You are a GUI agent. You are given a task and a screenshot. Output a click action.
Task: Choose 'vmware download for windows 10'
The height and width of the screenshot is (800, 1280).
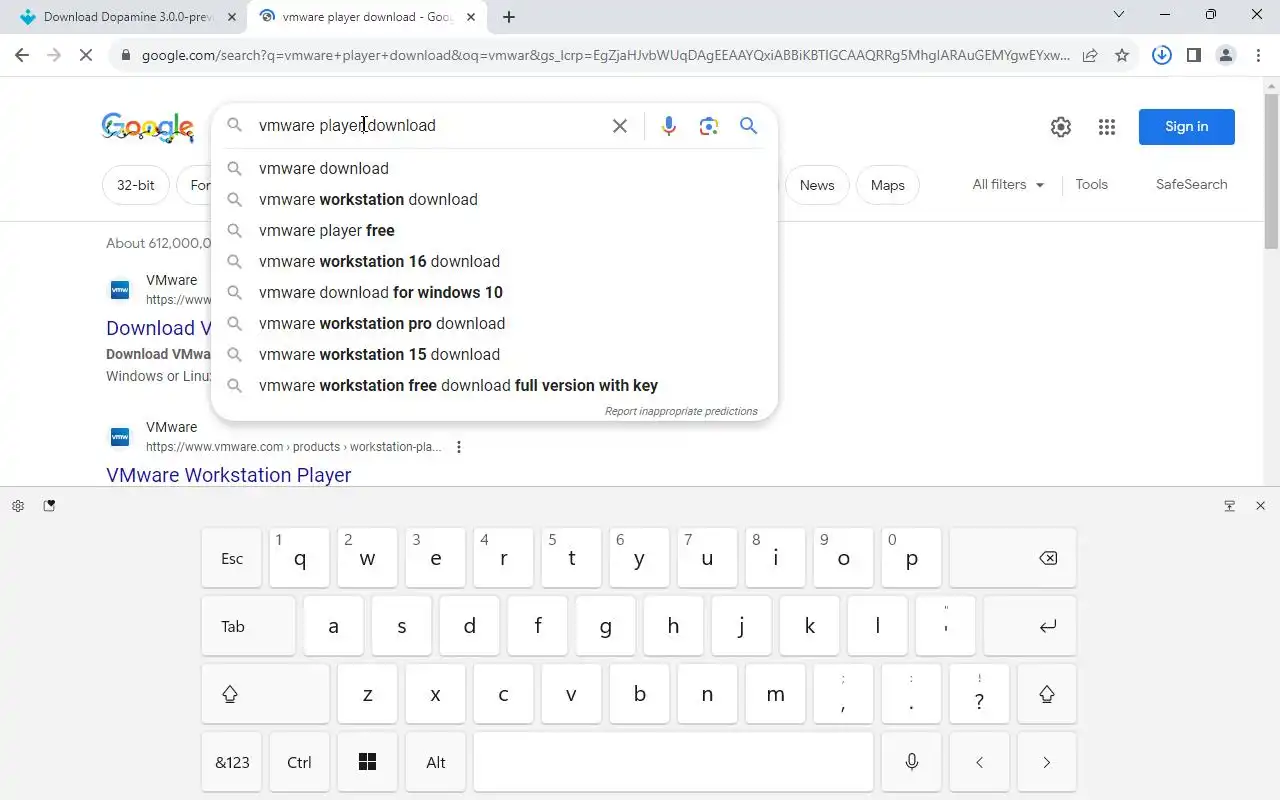494,292
